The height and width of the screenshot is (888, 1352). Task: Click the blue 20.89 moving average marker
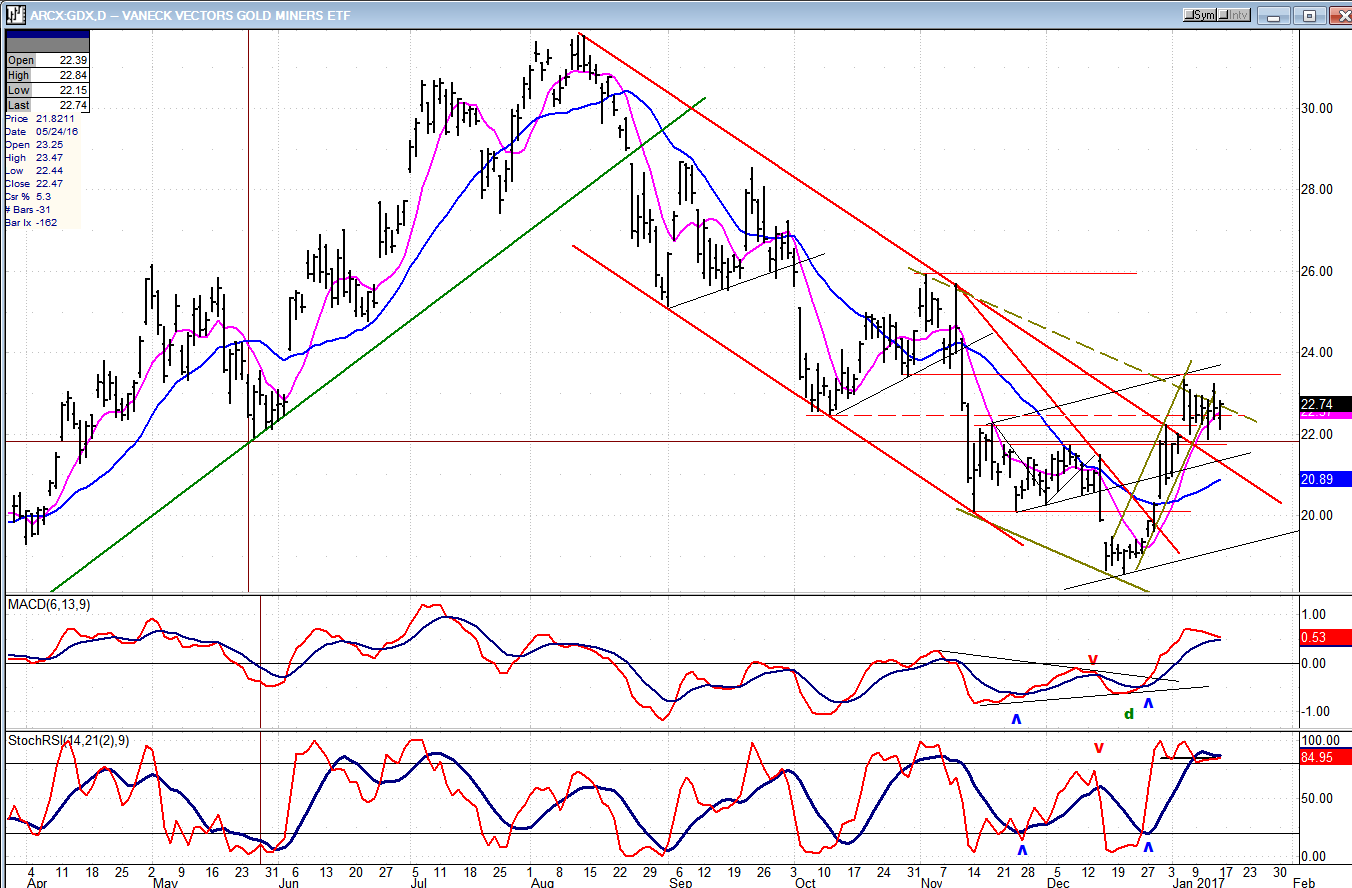tap(1325, 480)
